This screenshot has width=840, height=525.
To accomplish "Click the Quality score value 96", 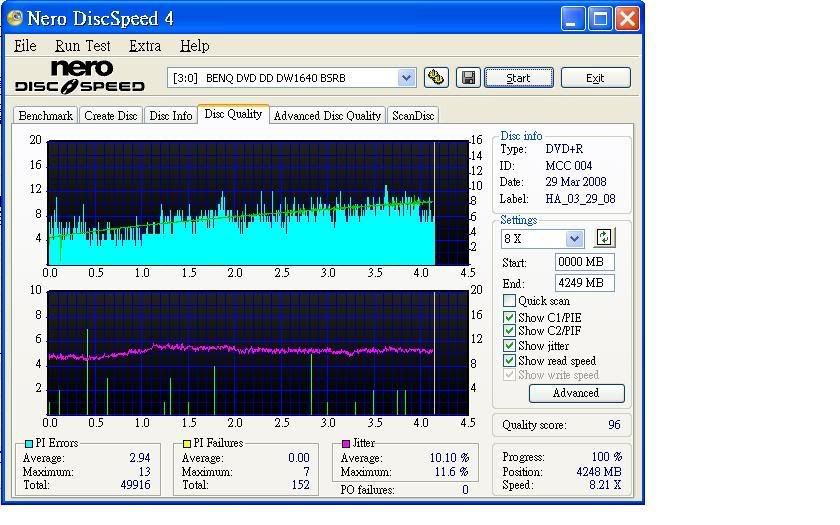I will click(x=614, y=425).
